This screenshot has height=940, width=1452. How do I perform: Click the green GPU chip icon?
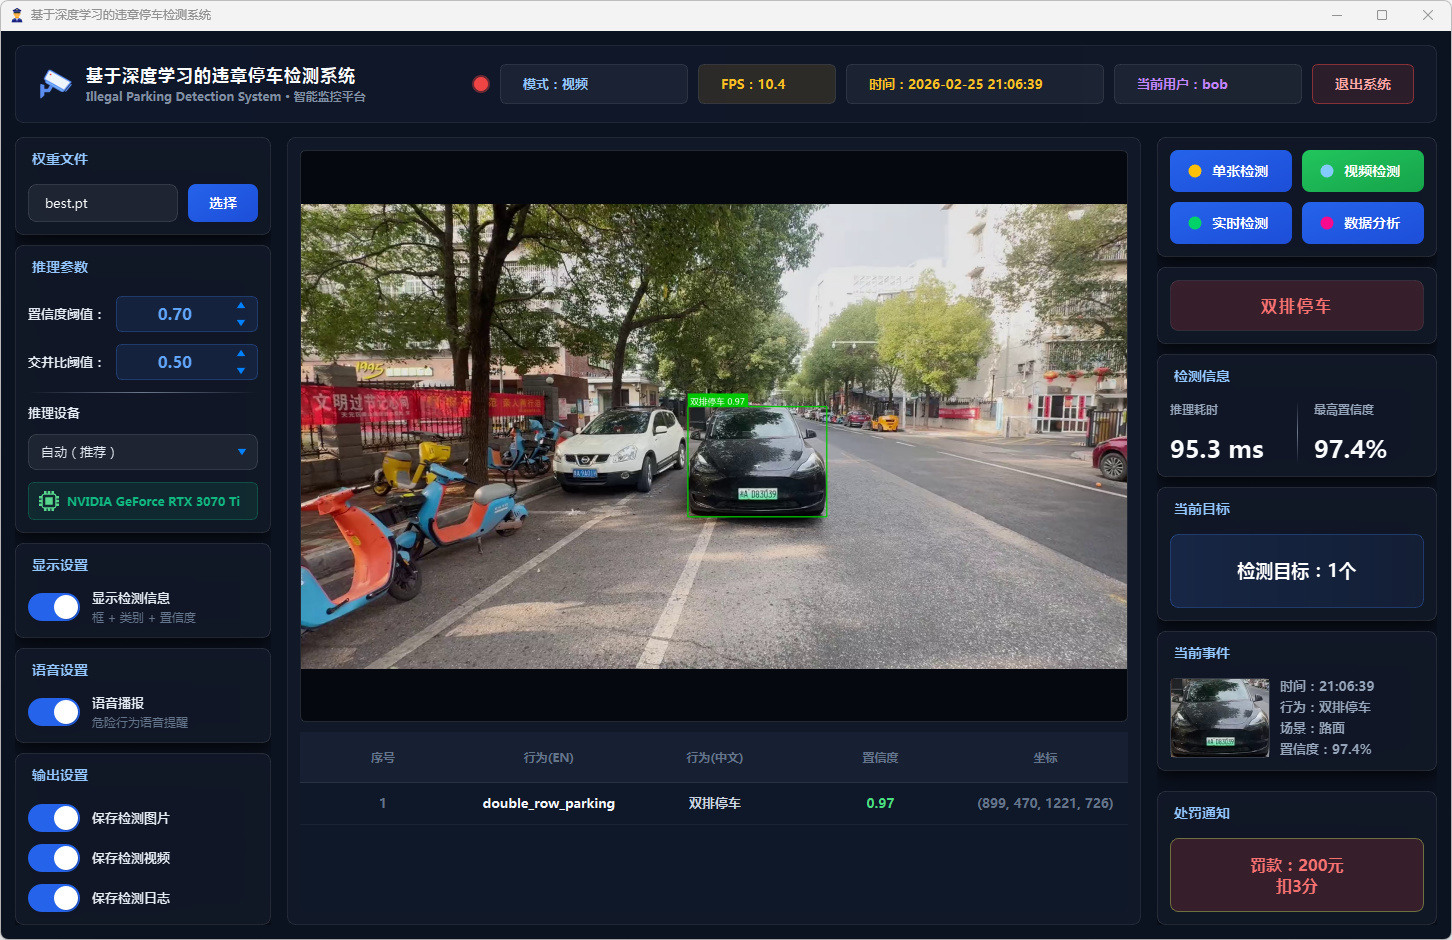tap(48, 501)
